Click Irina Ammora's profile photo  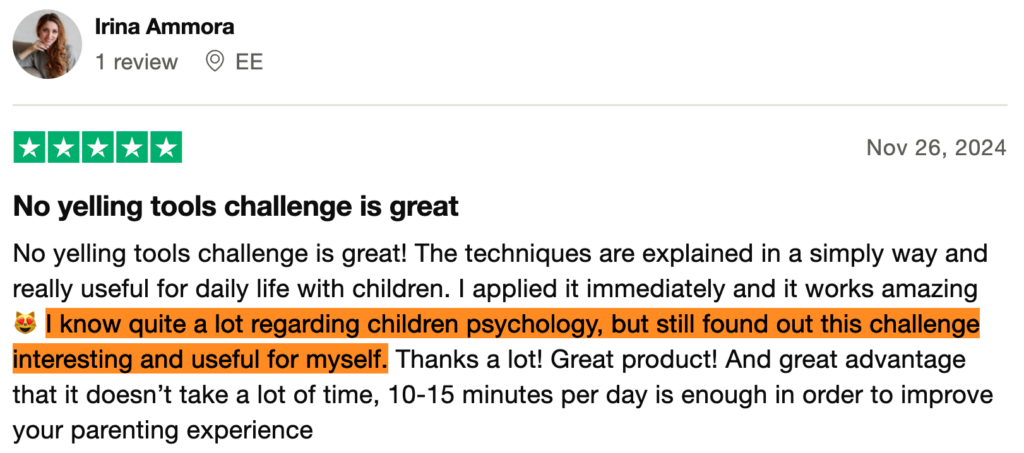(x=47, y=44)
